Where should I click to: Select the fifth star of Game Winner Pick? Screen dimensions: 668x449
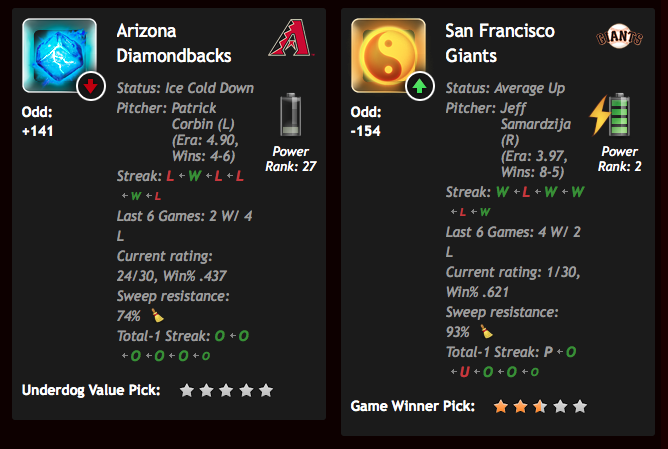(x=580, y=406)
